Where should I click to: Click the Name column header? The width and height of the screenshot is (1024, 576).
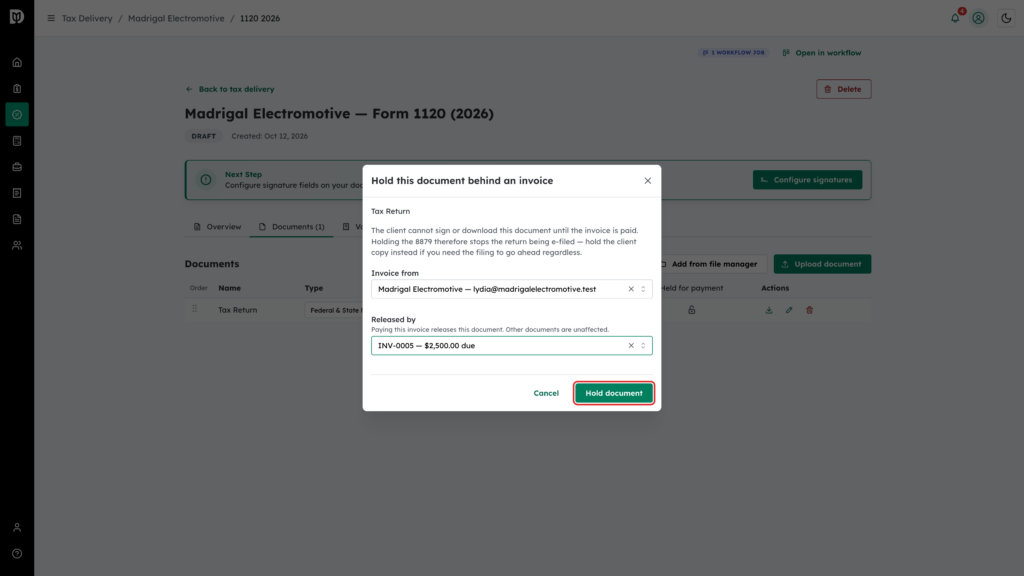229,288
